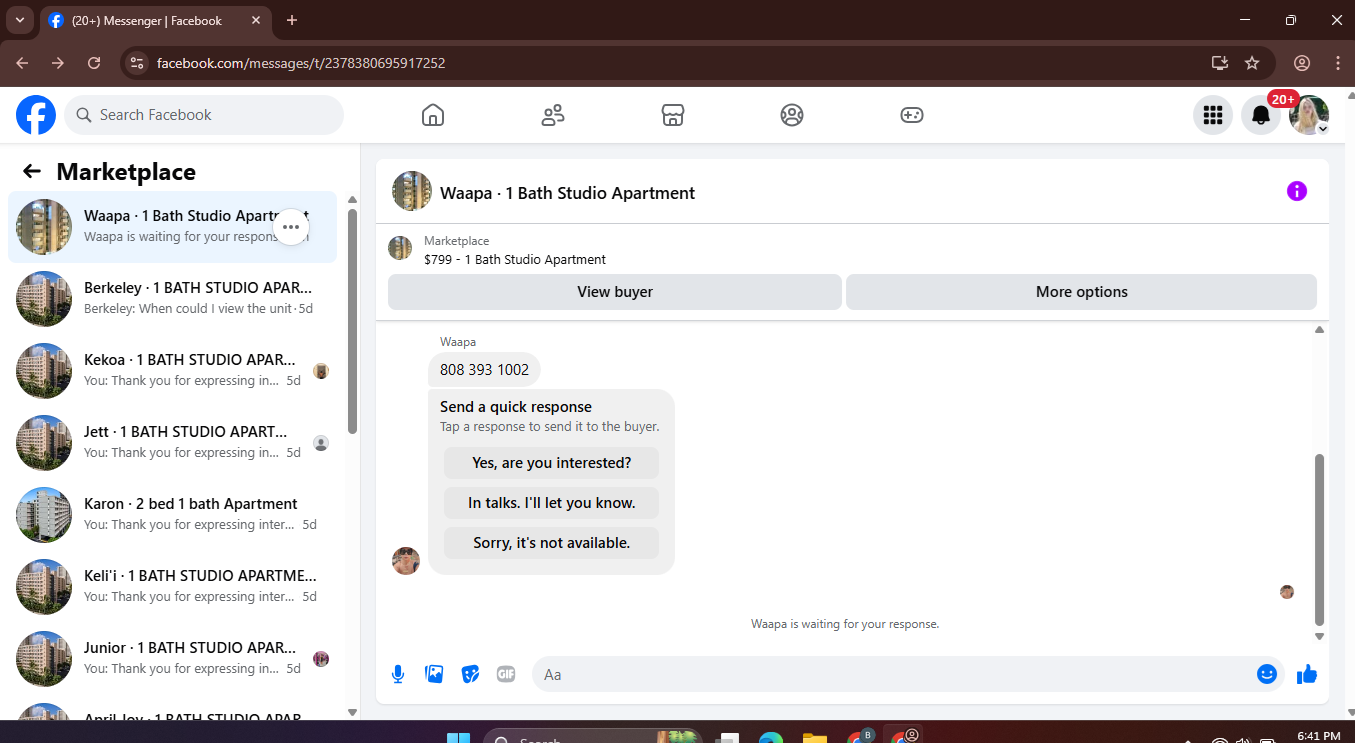Viewport: 1355px width, 743px height.
Task: Open notifications bell with 20+ badge
Action: coord(1261,115)
